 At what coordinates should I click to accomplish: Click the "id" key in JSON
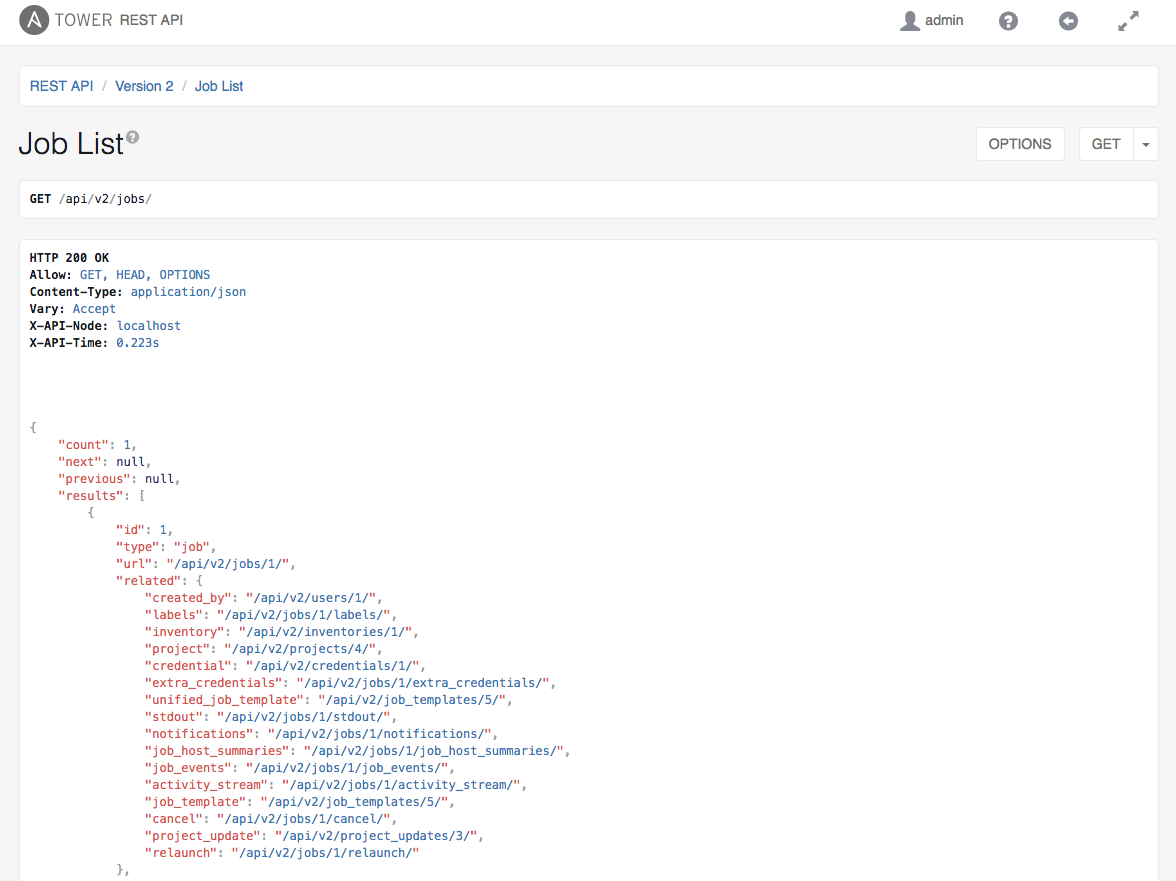coord(130,530)
